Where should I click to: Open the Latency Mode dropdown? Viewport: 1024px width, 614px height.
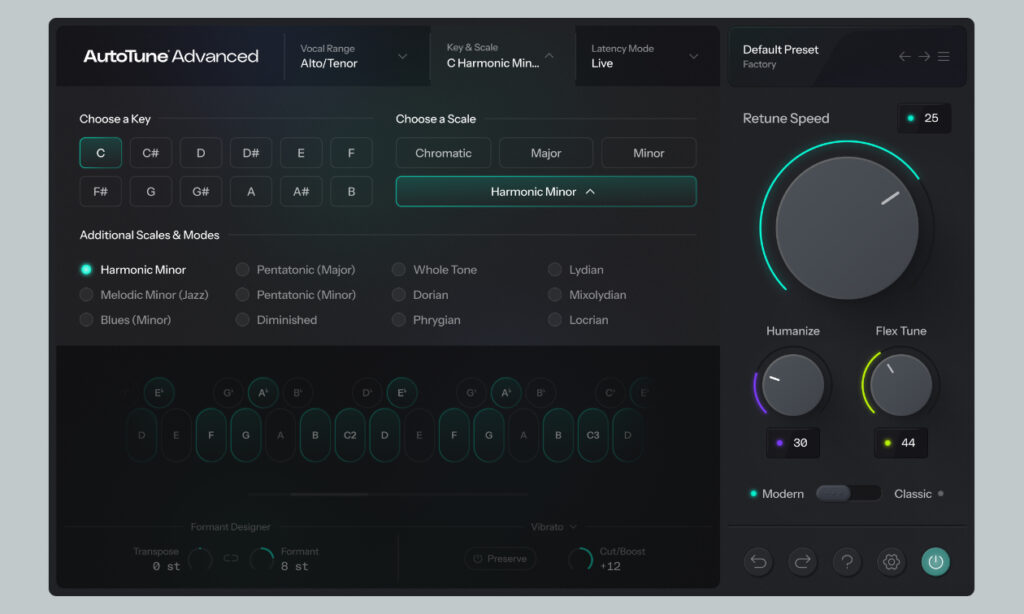tap(645, 56)
